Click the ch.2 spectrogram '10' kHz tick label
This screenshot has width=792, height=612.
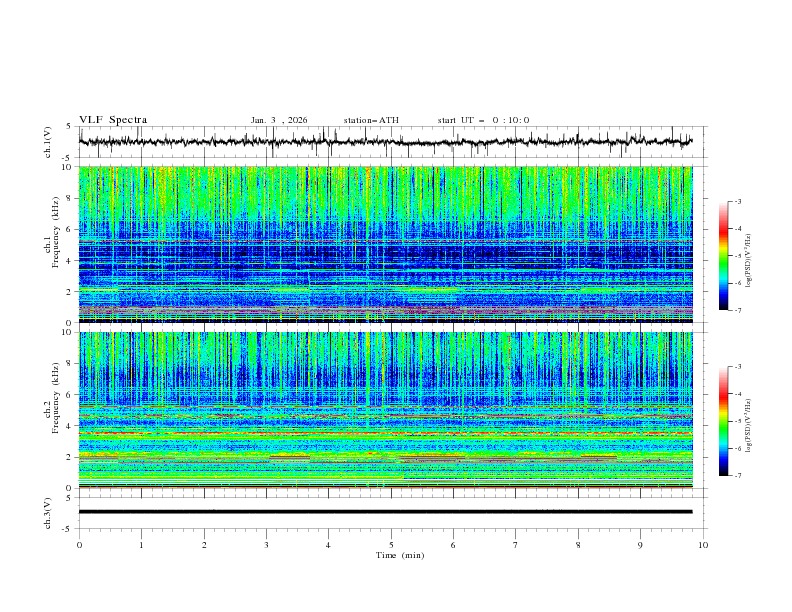[x=67, y=332]
